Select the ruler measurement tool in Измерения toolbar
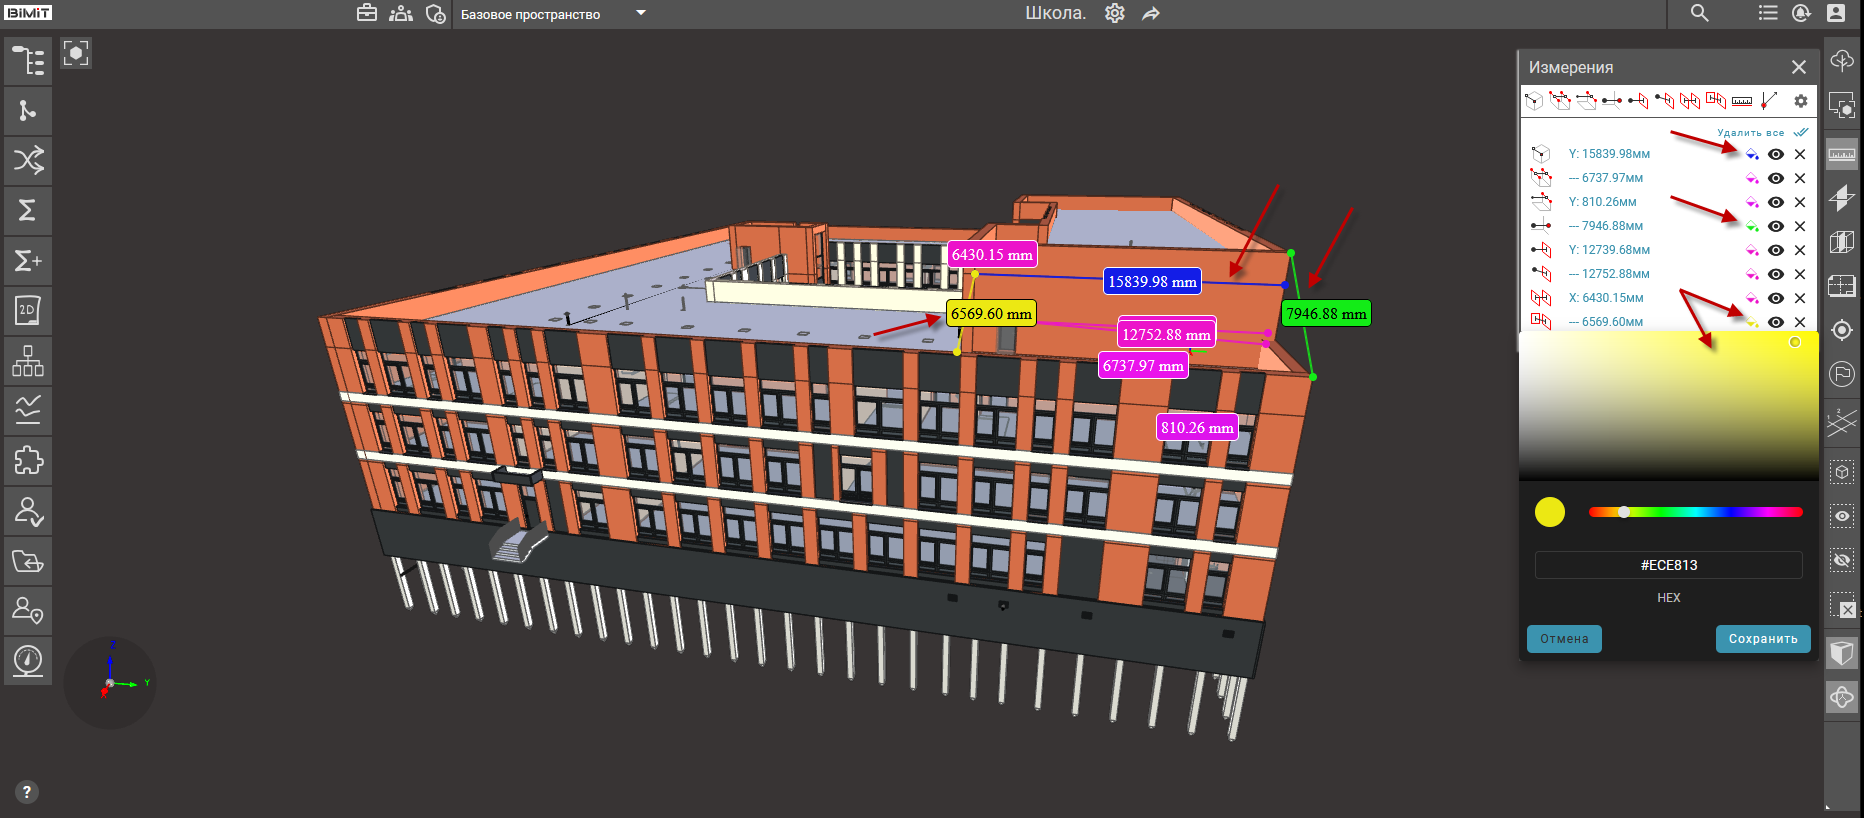This screenshot has height=818, width=1864. tap(1742, 101)
